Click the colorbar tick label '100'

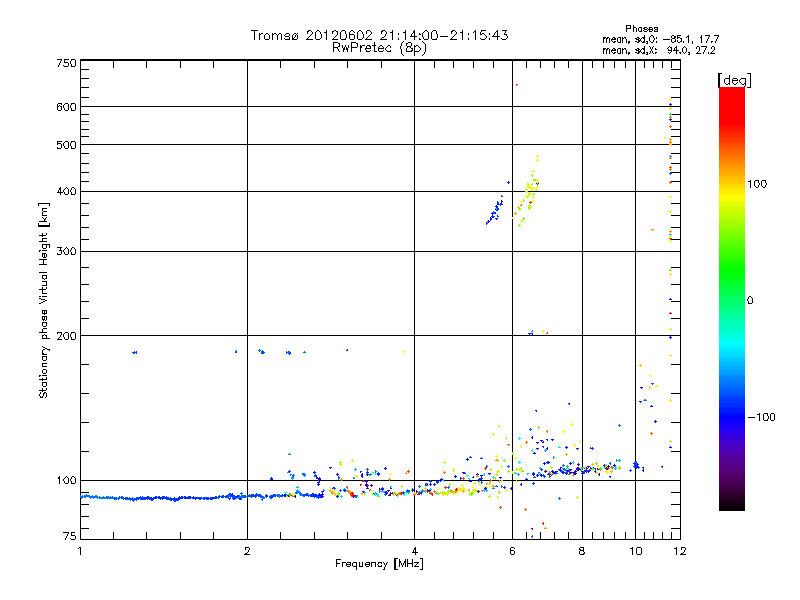point(757,184)
